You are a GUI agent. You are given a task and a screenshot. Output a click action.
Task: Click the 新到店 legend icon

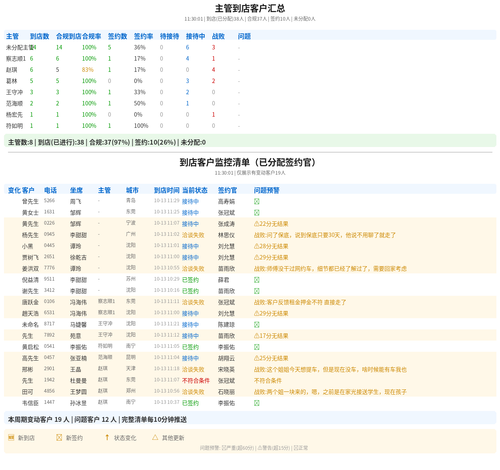tap(11, 437)
